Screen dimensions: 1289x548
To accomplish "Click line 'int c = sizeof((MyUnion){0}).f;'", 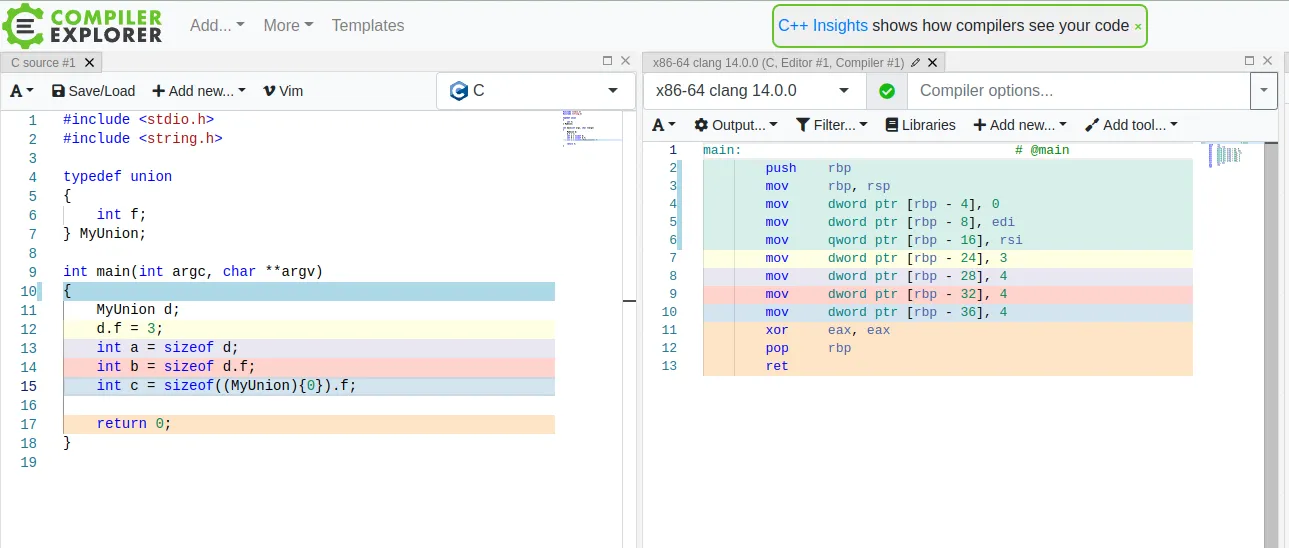I will click(226, 386).
